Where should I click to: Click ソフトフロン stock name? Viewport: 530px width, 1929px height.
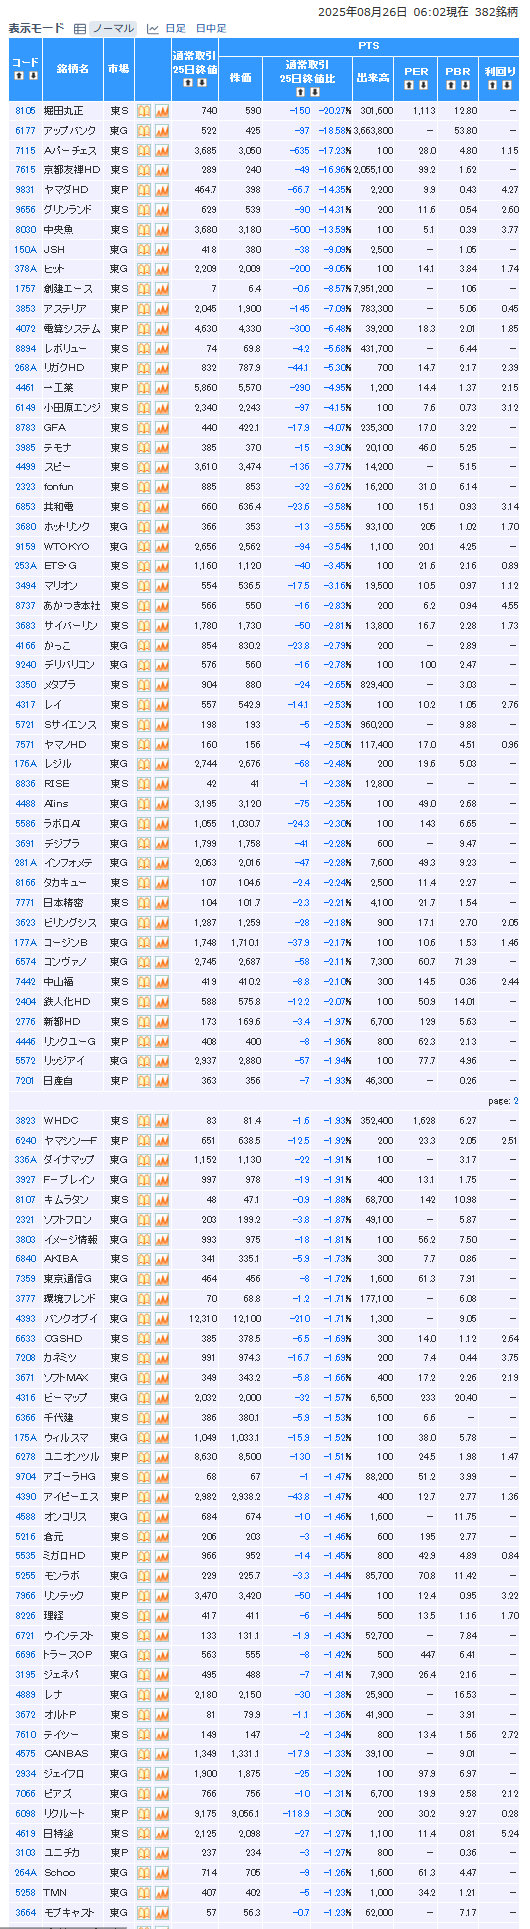pos(67,1220)
